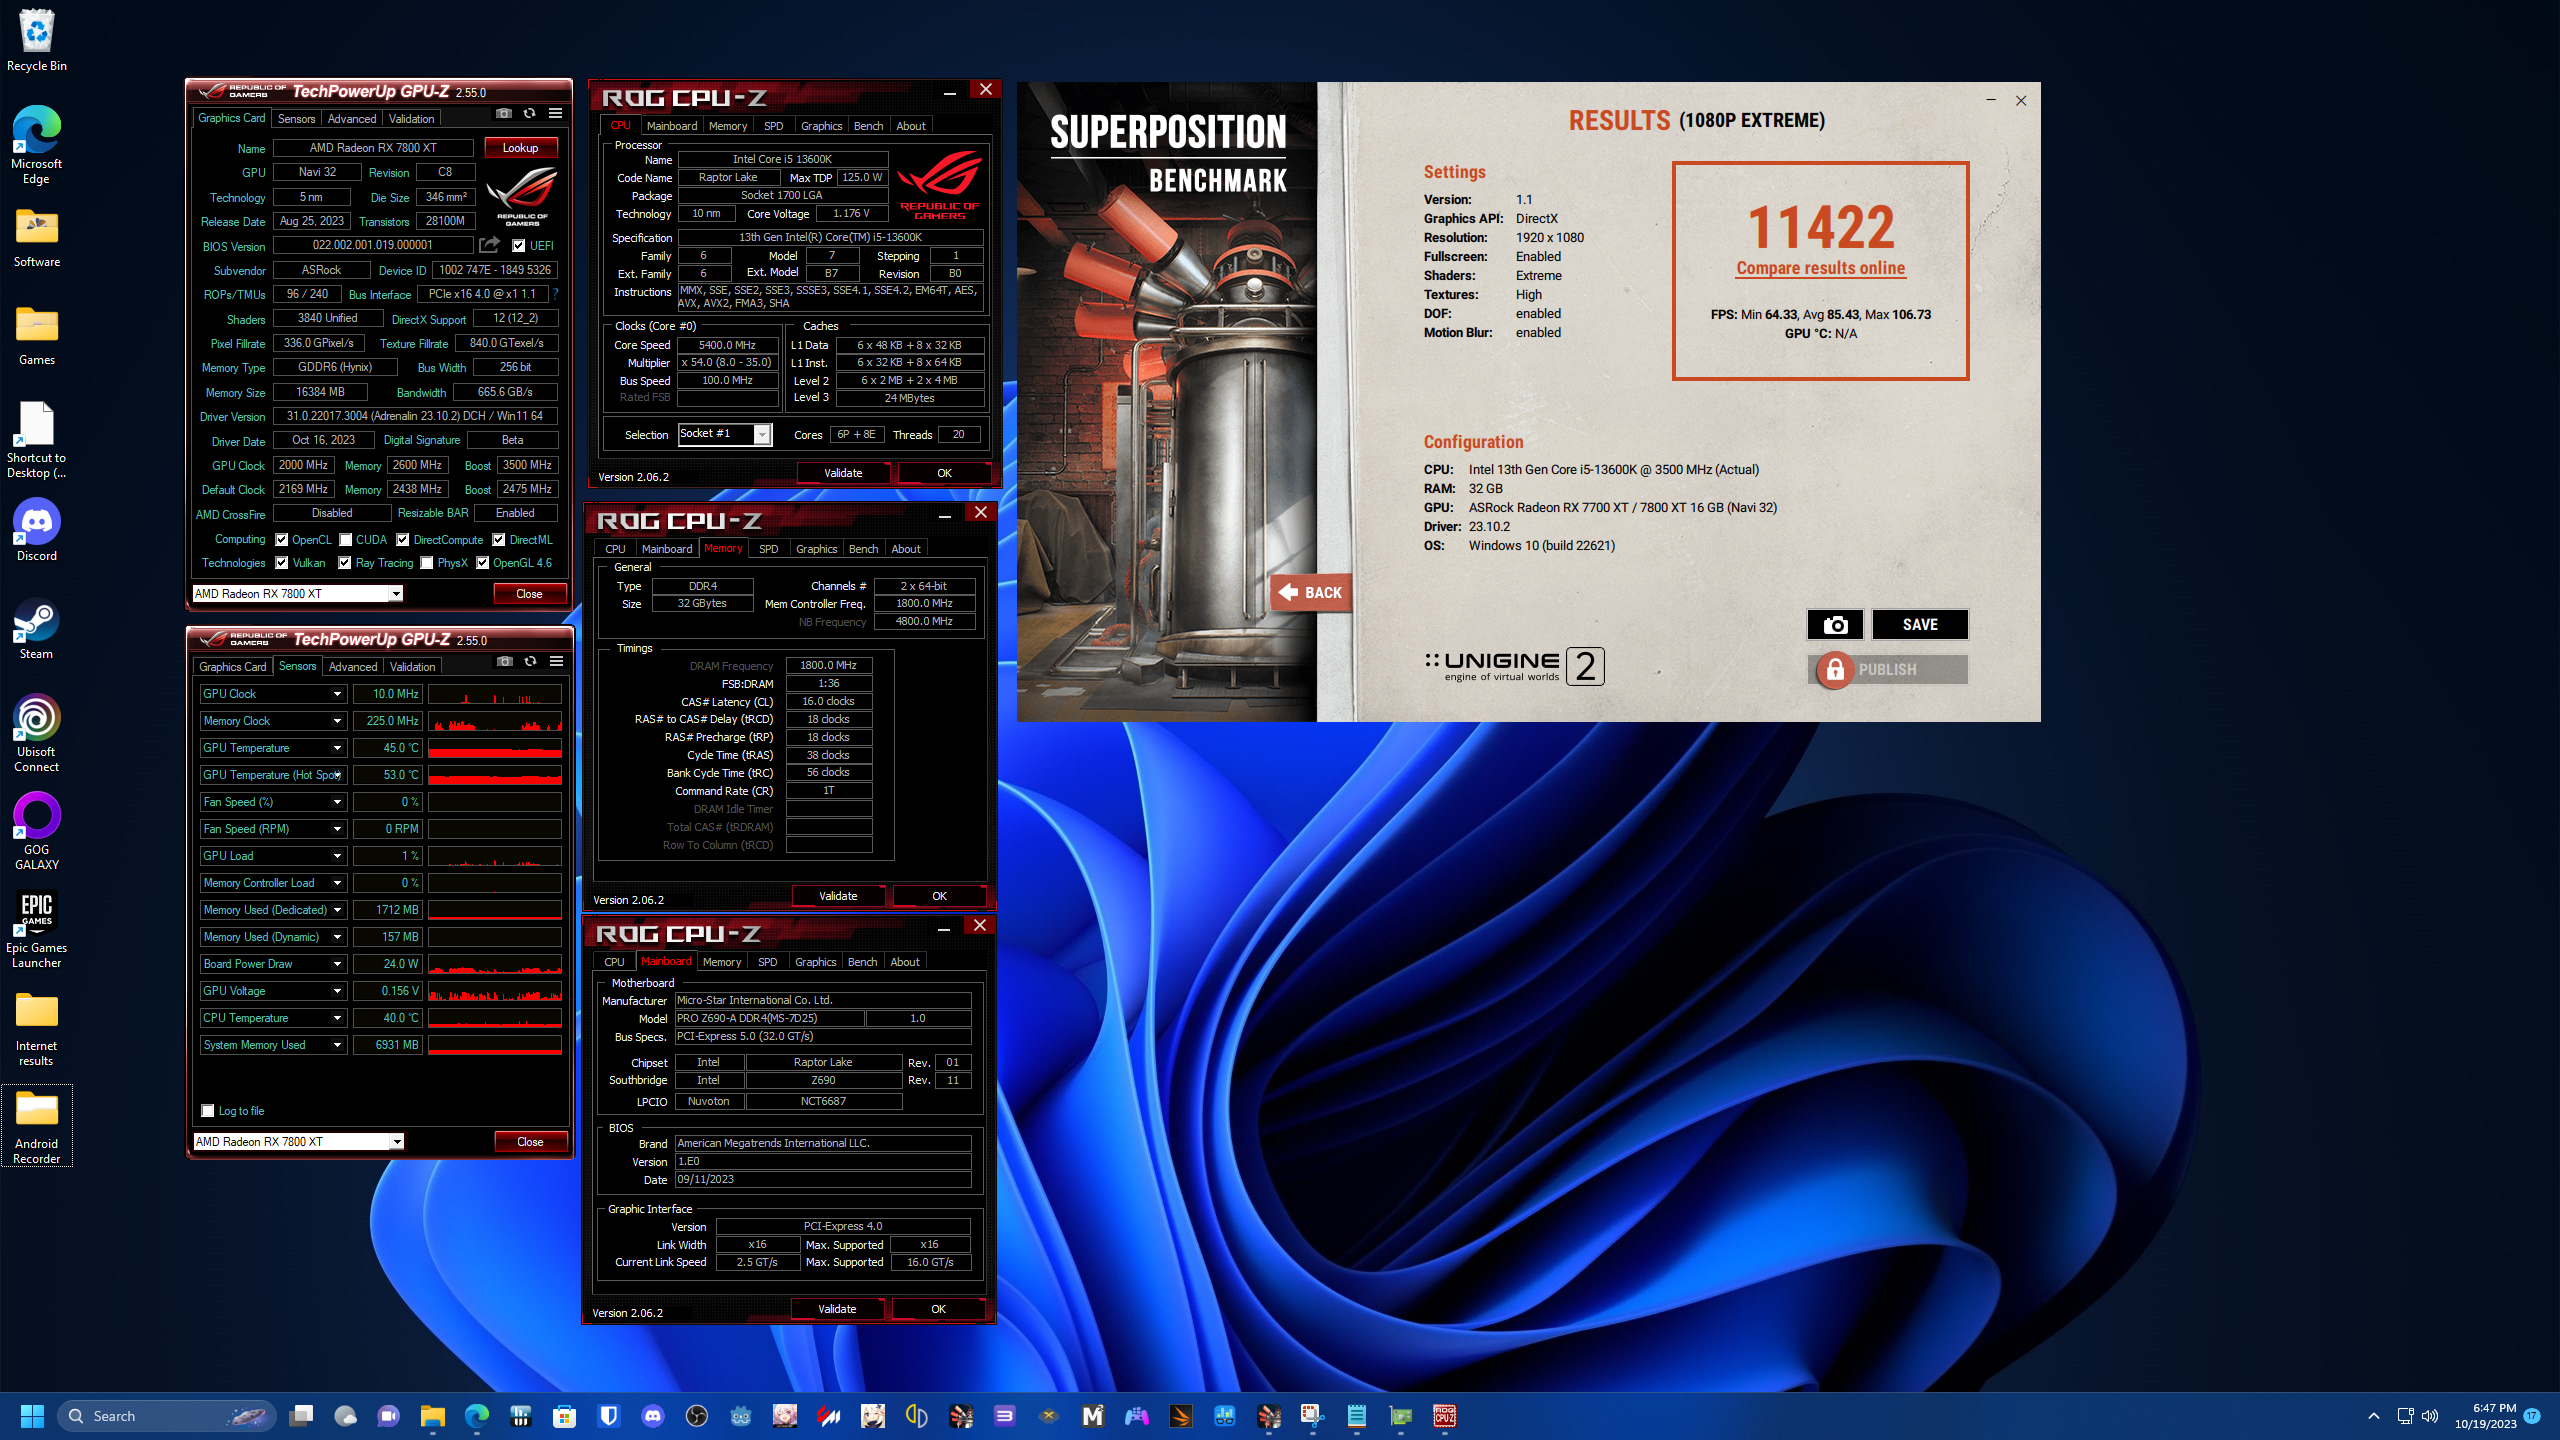Open the Games folder on desktop
This screenshot has height=1440, width=2560.
pos(37,335)
